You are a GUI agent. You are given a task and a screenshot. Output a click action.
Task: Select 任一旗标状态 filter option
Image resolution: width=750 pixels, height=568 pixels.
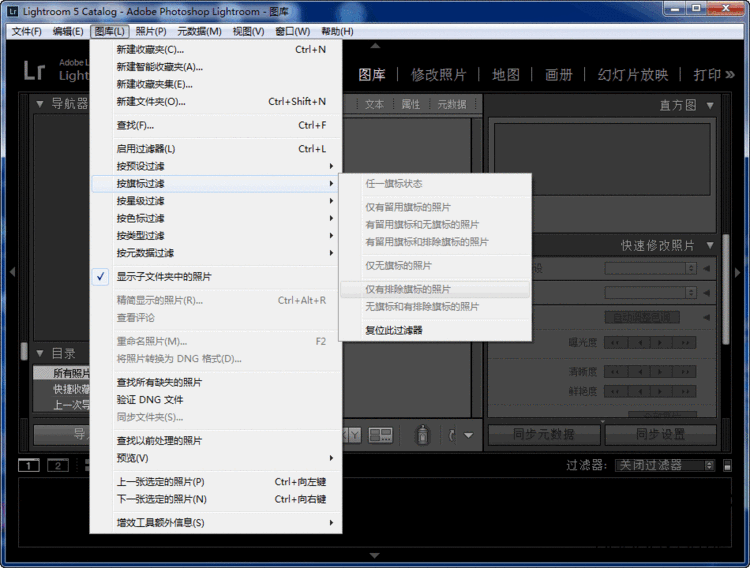[435, 184]
